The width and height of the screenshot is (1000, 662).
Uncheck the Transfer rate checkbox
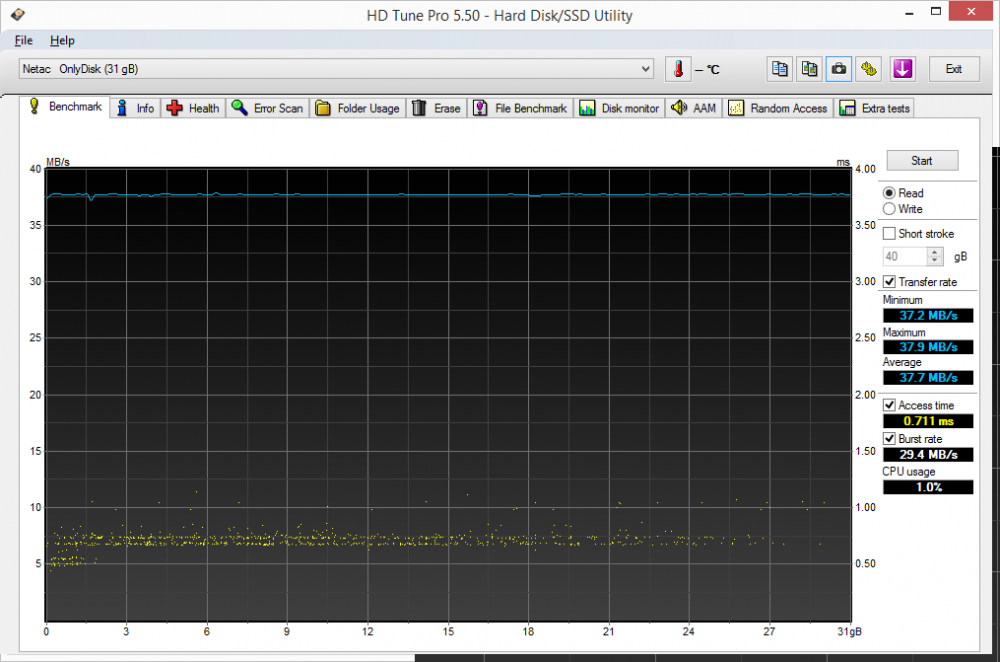pos(889,282)
